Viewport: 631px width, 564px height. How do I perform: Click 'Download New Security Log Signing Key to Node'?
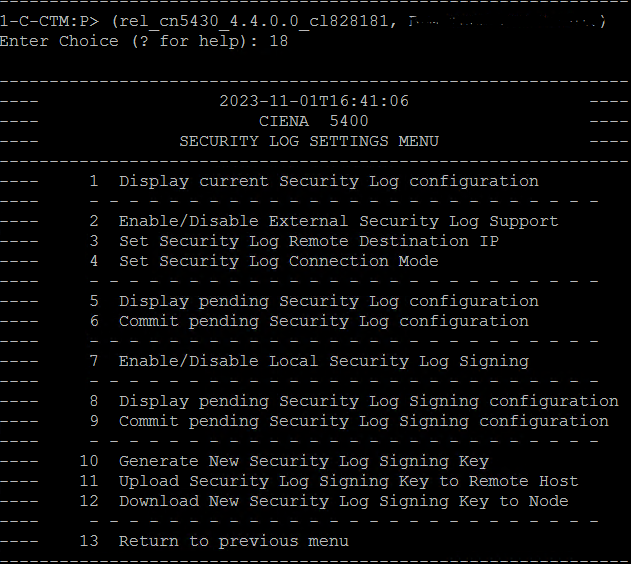pos(344,501)
